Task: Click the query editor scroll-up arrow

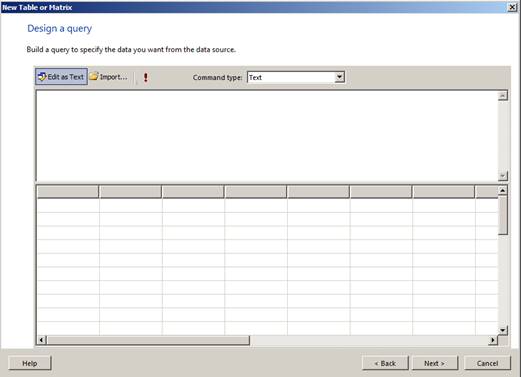Action: tap(503, 96)
